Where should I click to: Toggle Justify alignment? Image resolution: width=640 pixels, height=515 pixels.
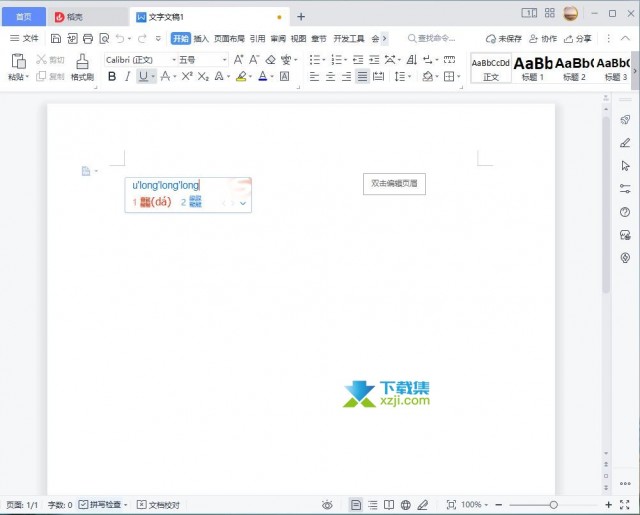tap(362, 76)
